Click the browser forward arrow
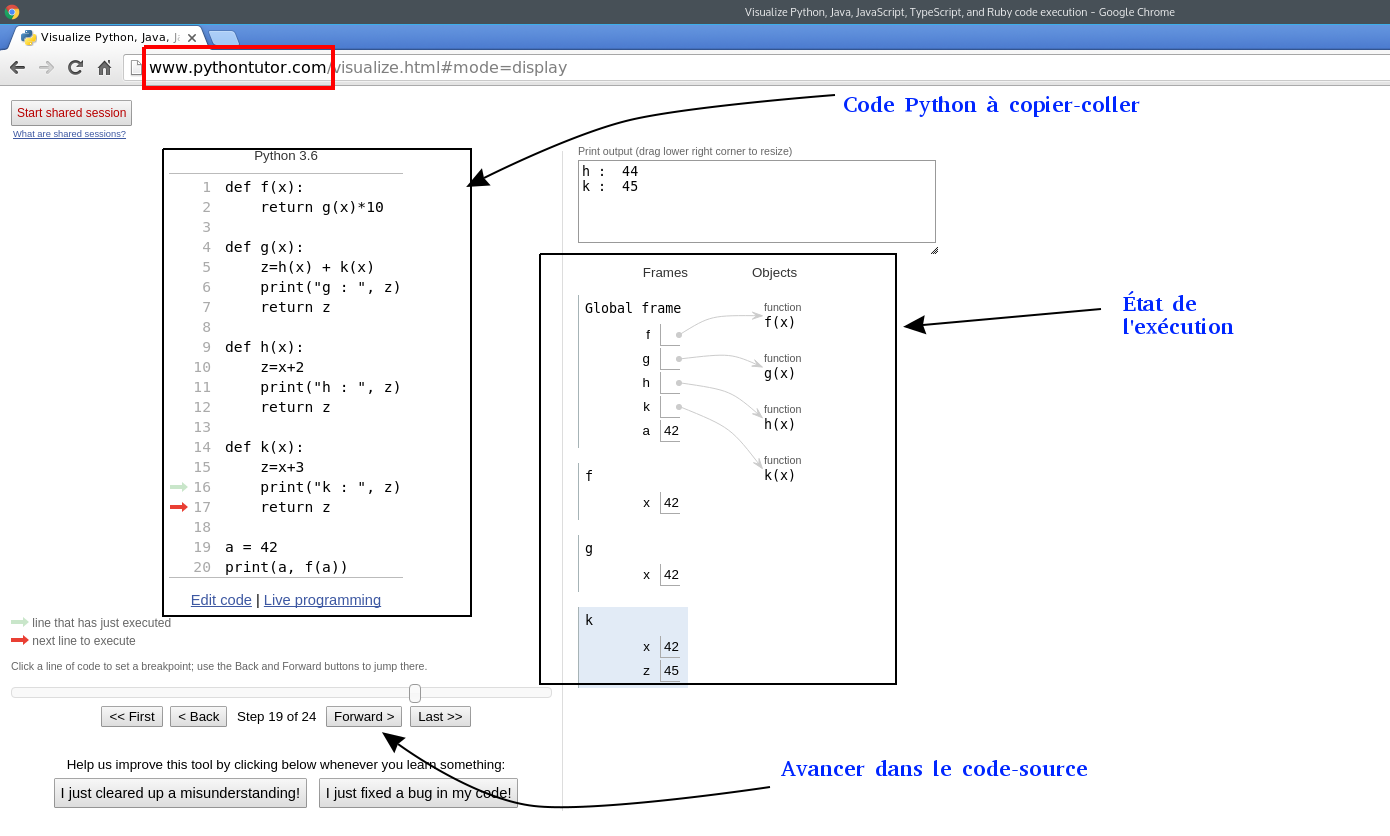Viewport: 1390px width, 836px height. click(46, 68)
